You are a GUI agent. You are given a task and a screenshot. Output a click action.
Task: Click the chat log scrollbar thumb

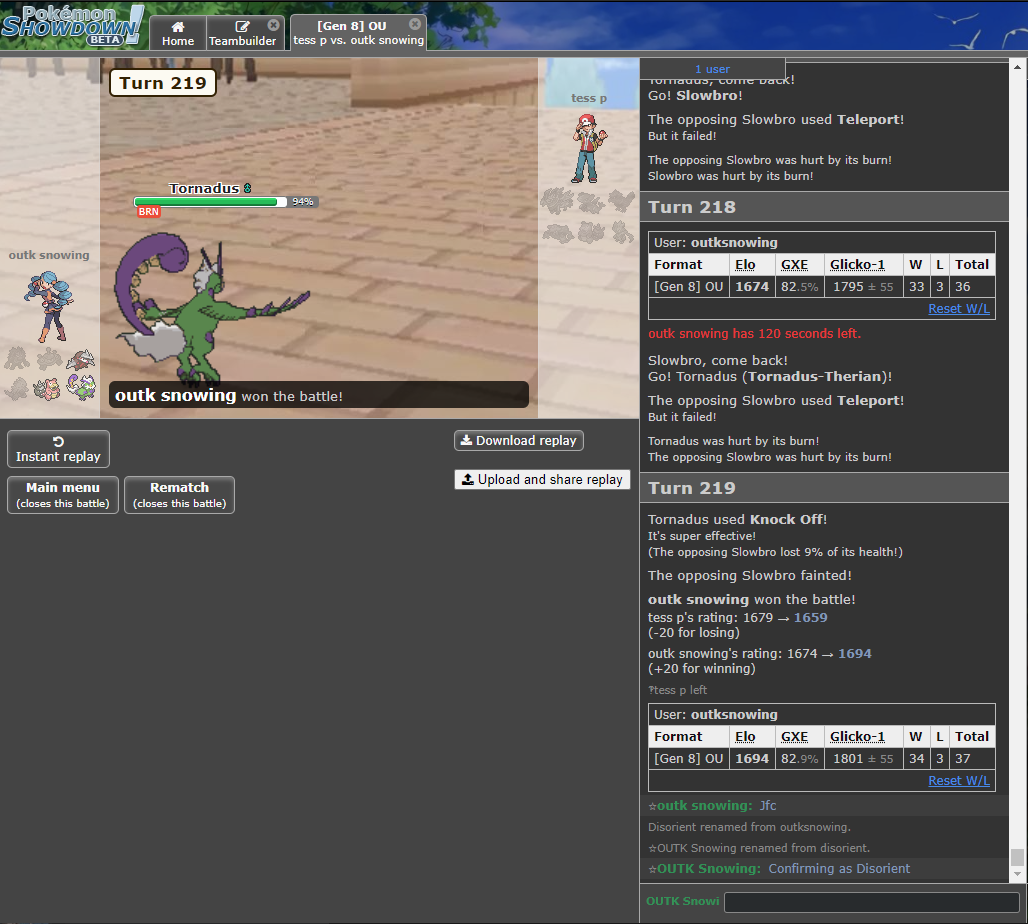point(1017,857)
